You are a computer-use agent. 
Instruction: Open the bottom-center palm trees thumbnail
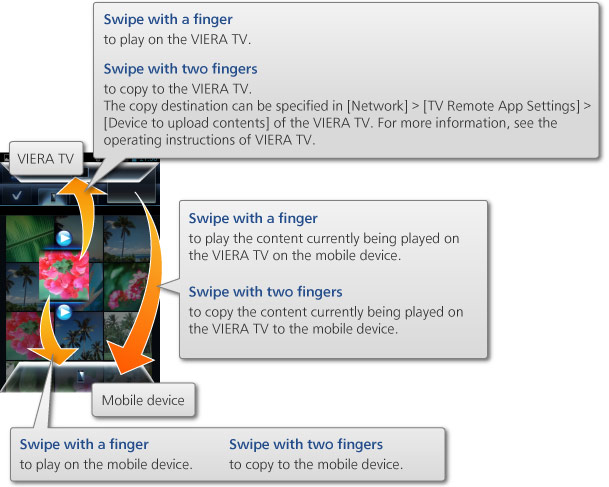[80, 336]
